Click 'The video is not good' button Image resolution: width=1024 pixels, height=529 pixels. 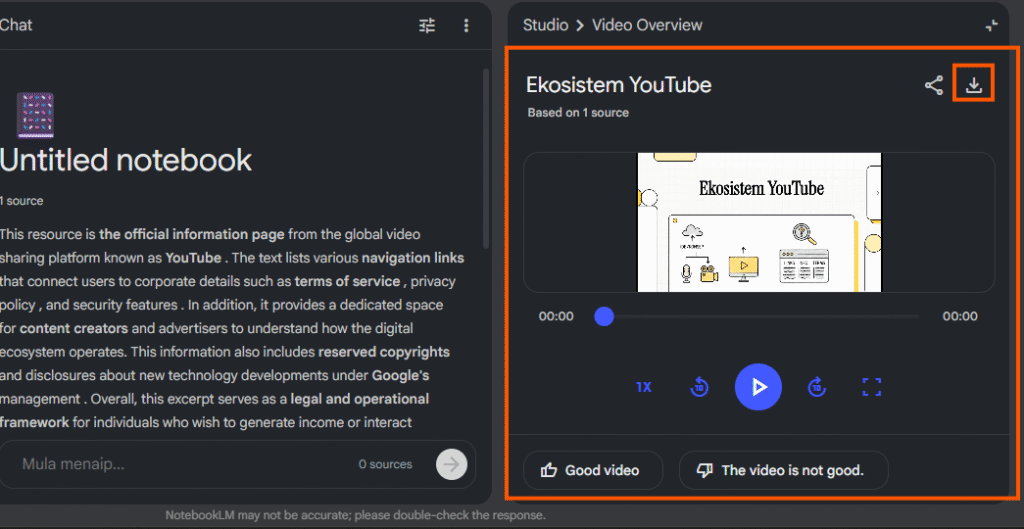783,470
